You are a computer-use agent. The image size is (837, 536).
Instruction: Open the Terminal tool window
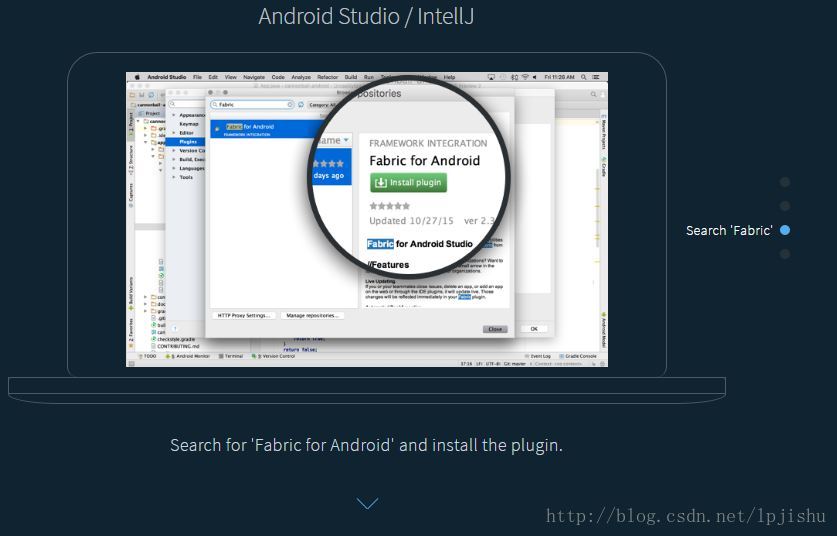coord(231,356)
